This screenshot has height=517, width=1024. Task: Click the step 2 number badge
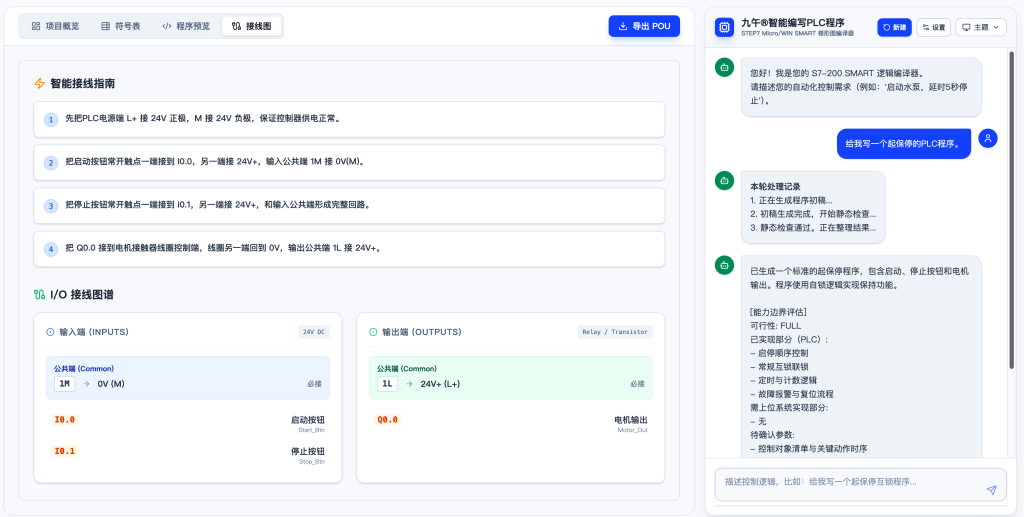coord(51,163)
